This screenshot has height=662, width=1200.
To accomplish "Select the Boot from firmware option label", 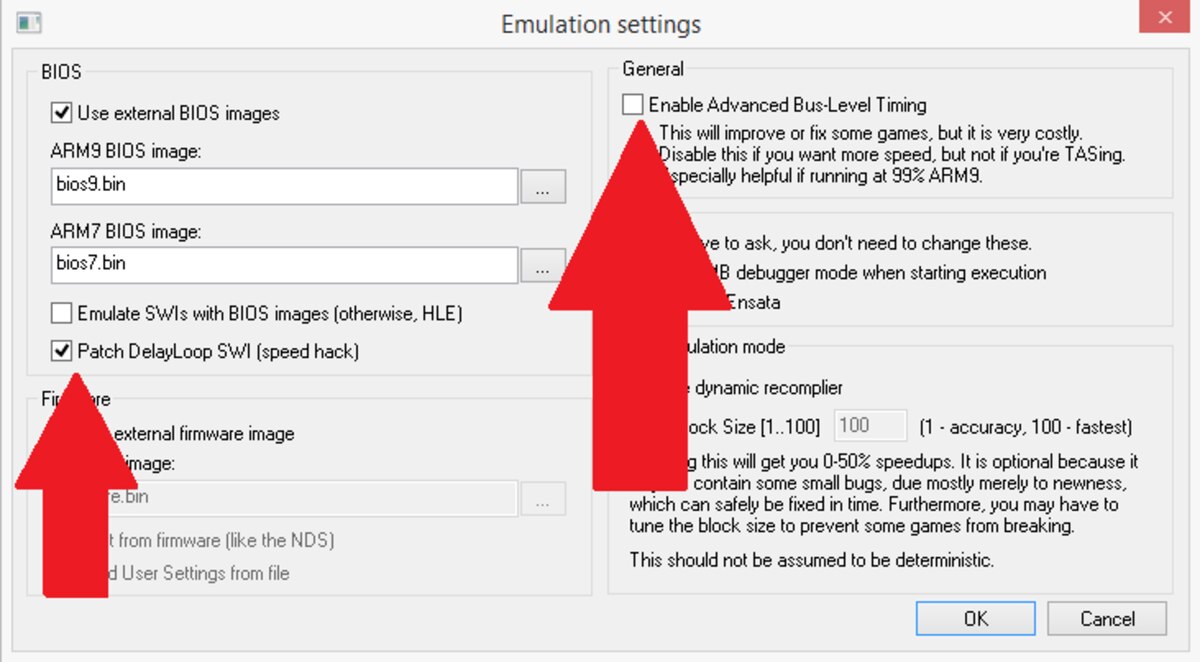I will [x=225, y=540].
